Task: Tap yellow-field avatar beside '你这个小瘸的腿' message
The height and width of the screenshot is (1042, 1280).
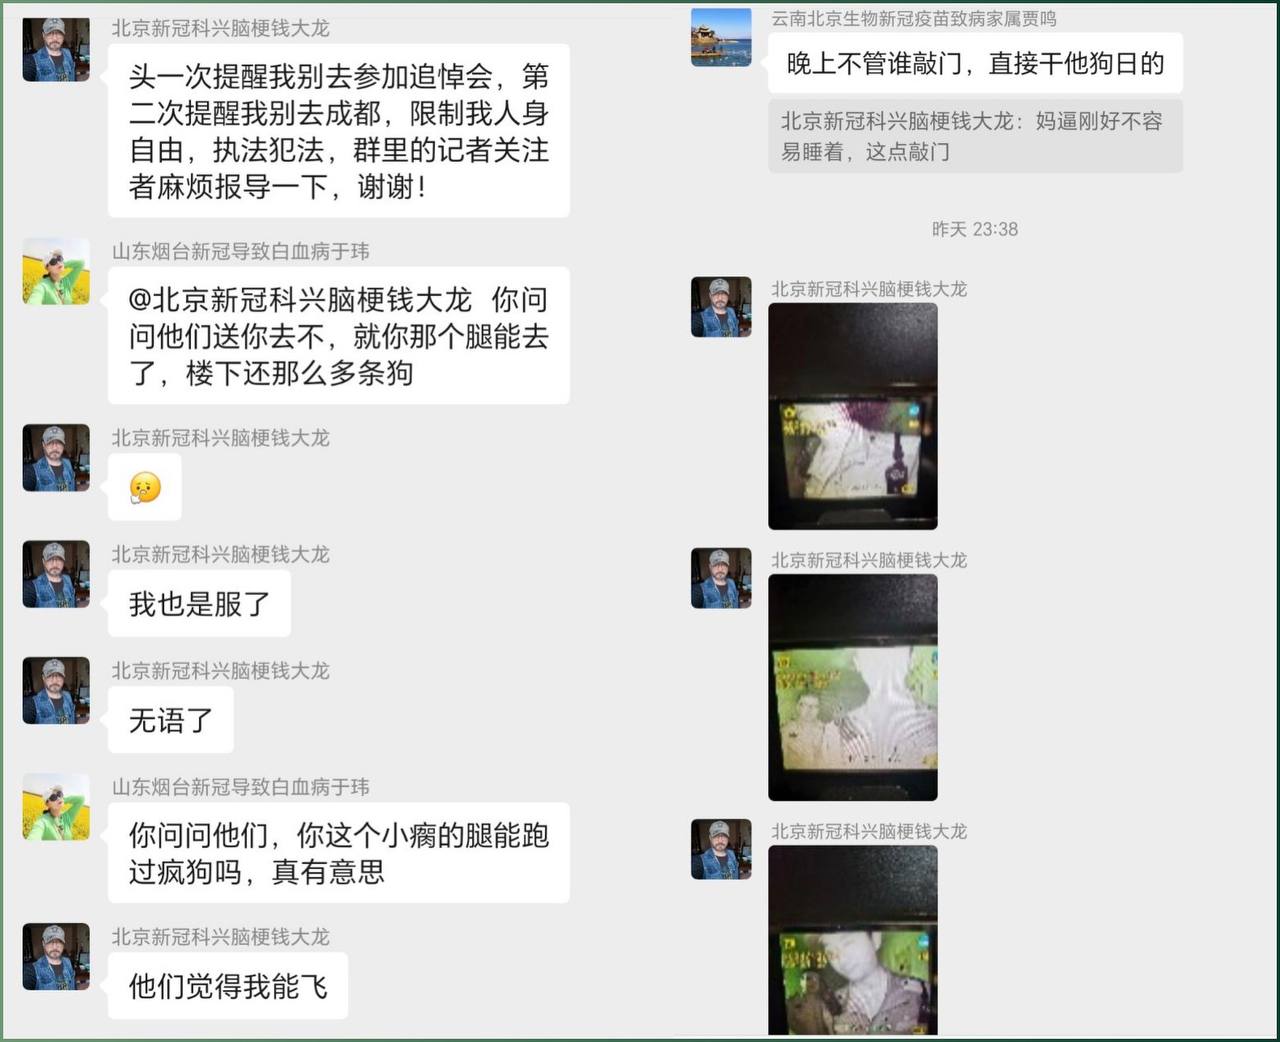Action: pyautogui.click(x=56, y=806)
